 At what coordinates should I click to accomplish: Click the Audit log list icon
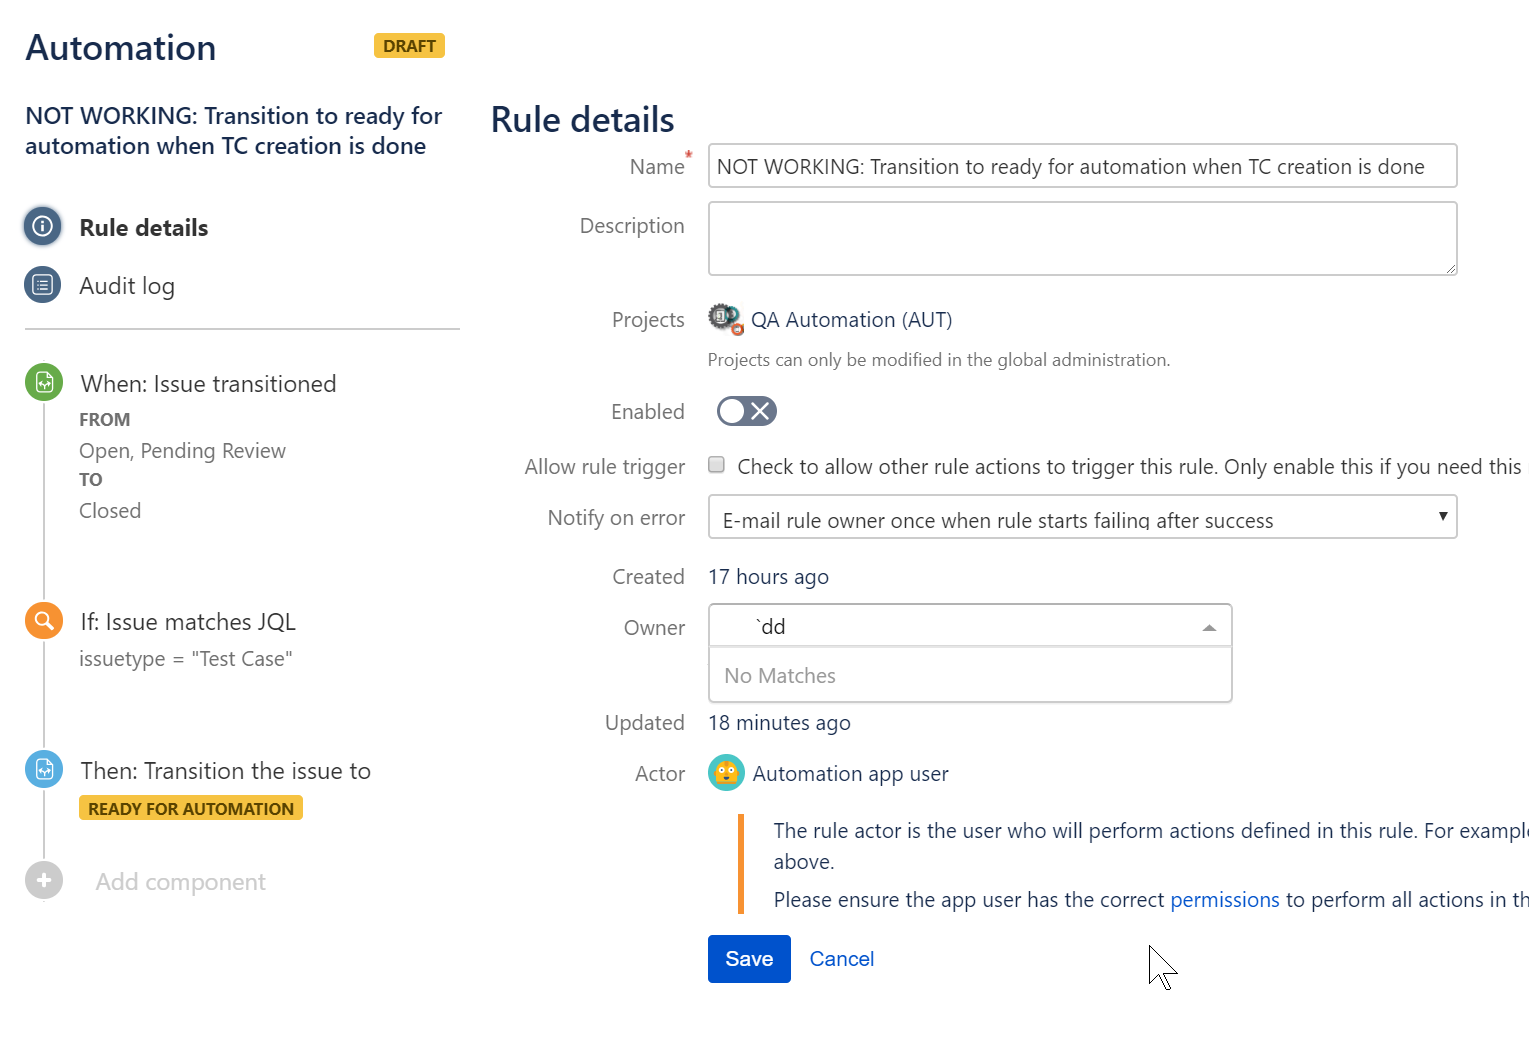pyautogui.click(x=43, y=284)
